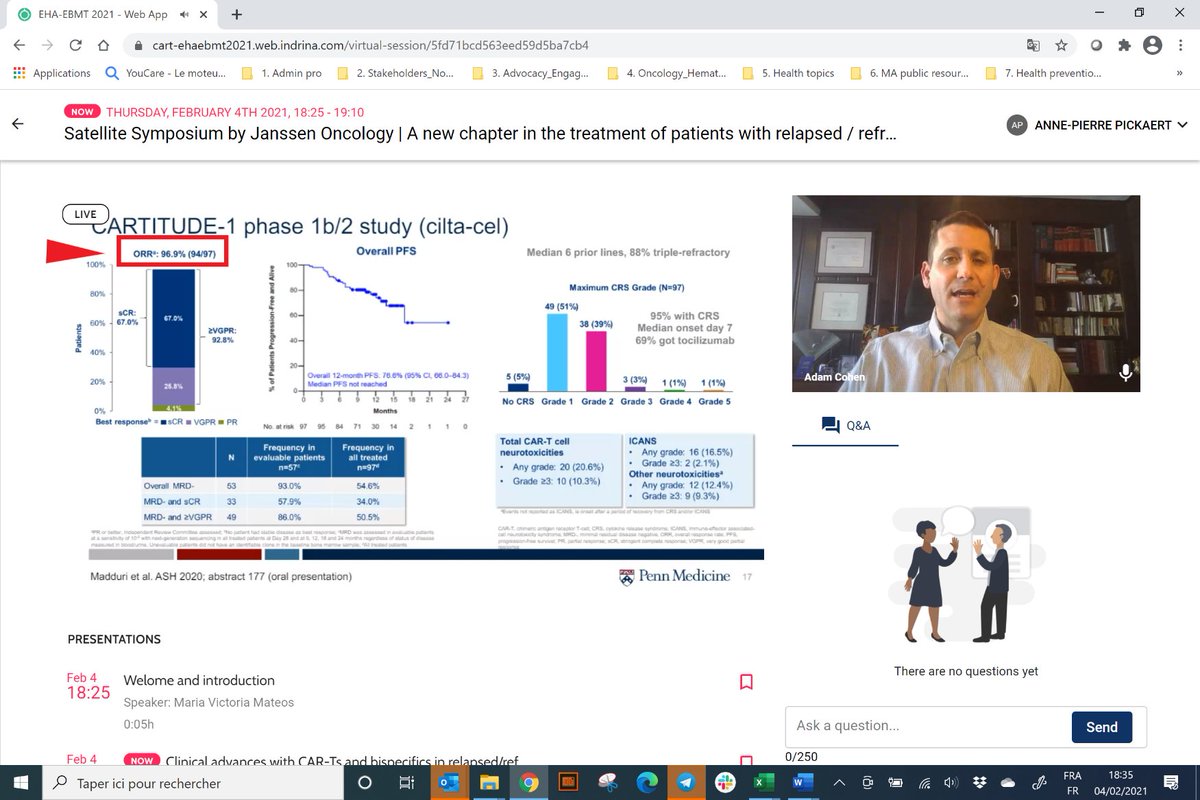
Task: Close the EHA-EBMT 2021 tab
Action: (203, 14)
